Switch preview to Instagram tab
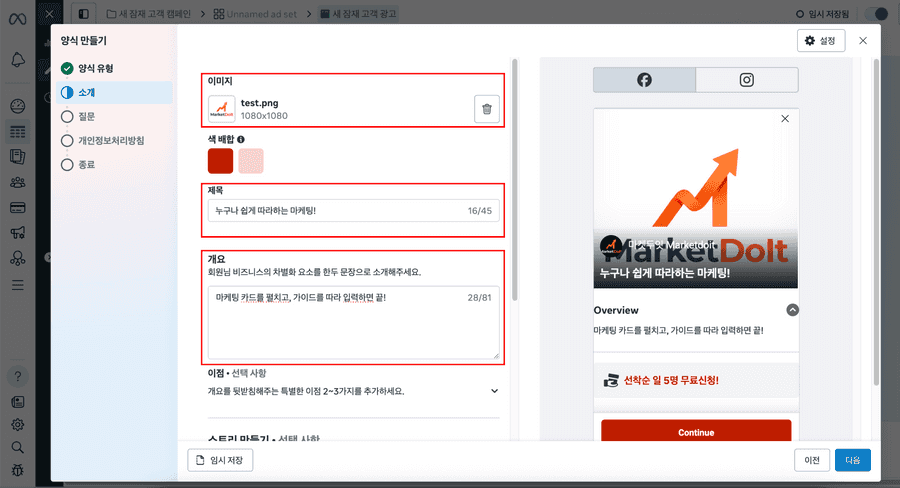900x488 pixels. [x=747, y=80]
